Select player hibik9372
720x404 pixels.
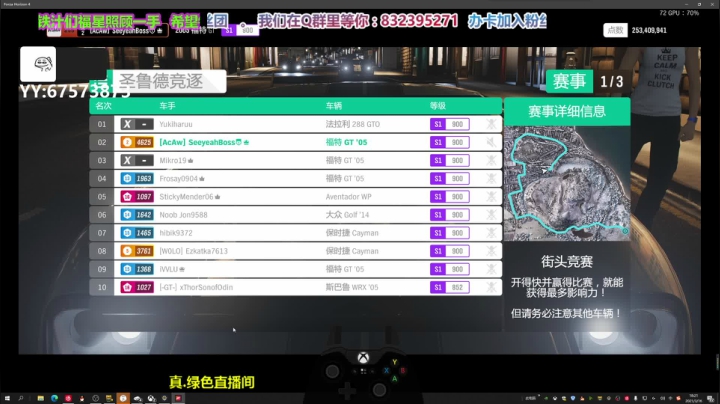point(296,233)
